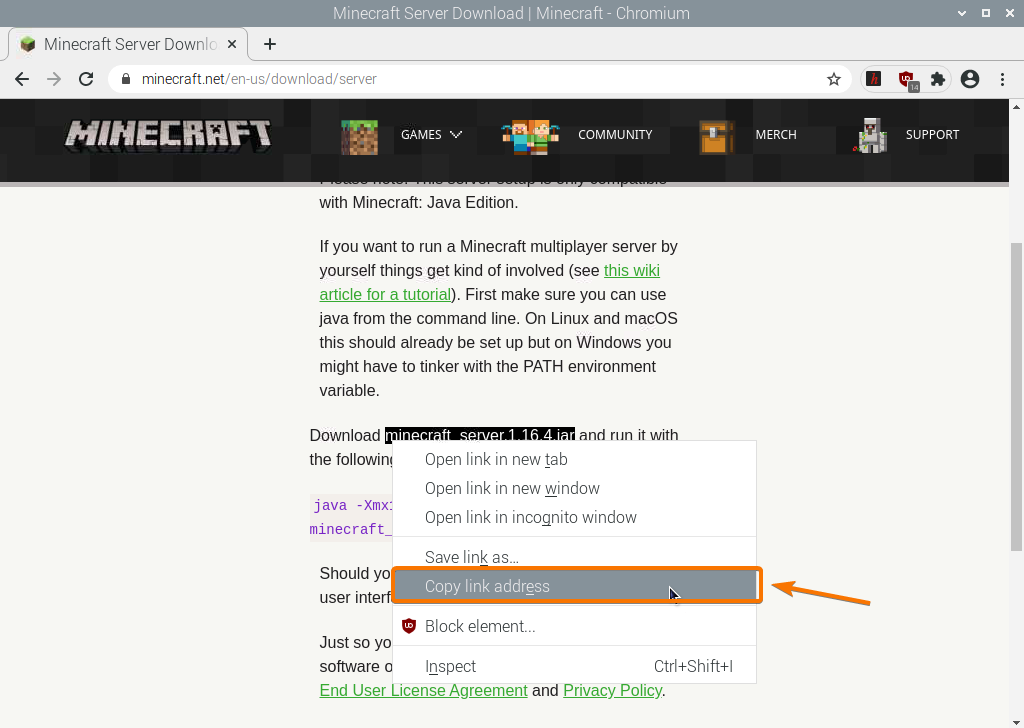Choose Save link as...
The image size is (1024, 728).
point(574,557)
